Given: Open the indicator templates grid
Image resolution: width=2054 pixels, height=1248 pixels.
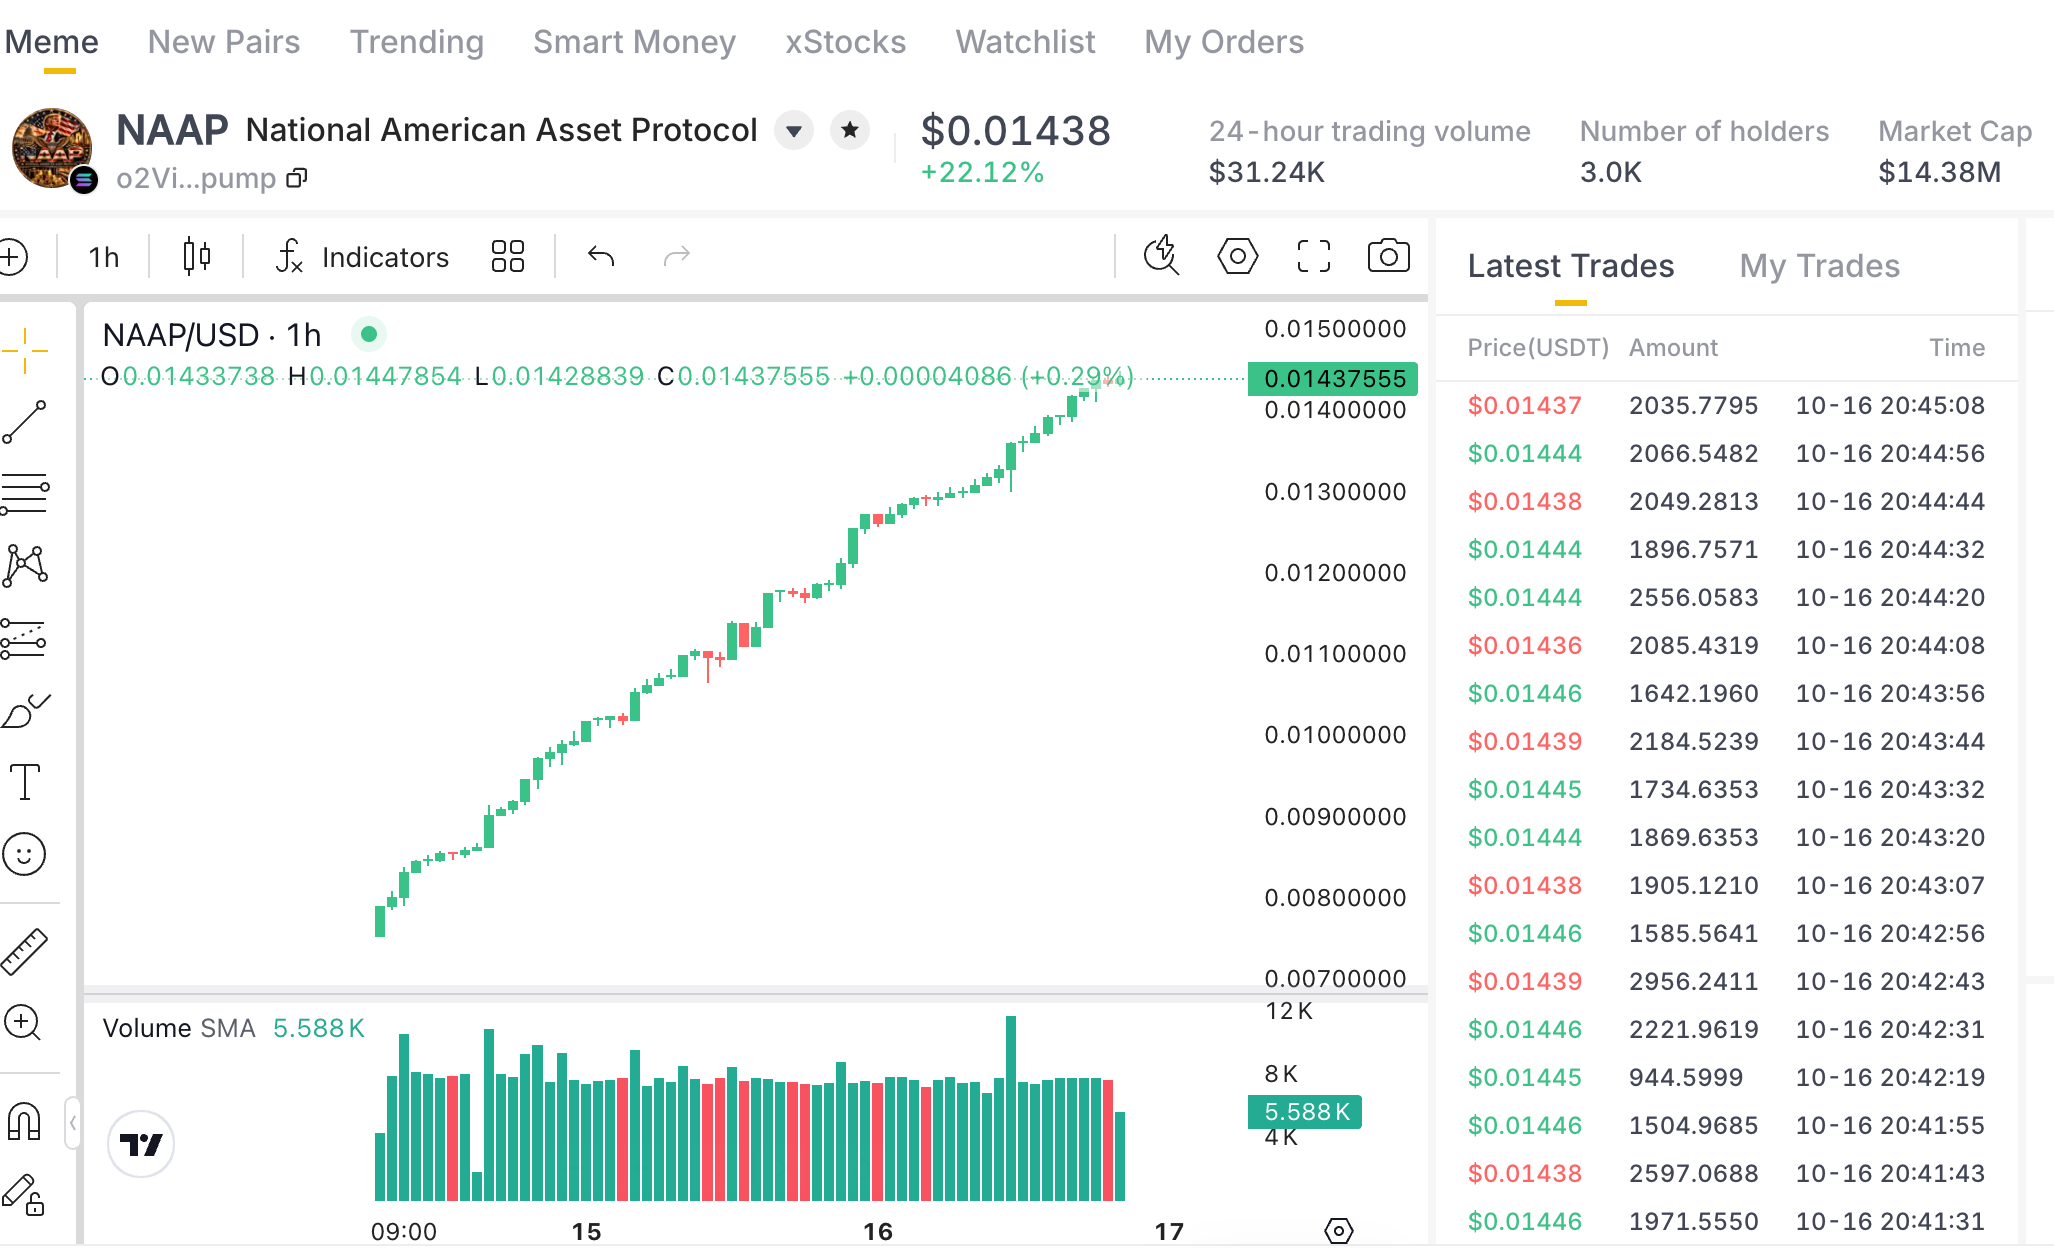Looking at the screenshot, I should click(x=508, y=257).
